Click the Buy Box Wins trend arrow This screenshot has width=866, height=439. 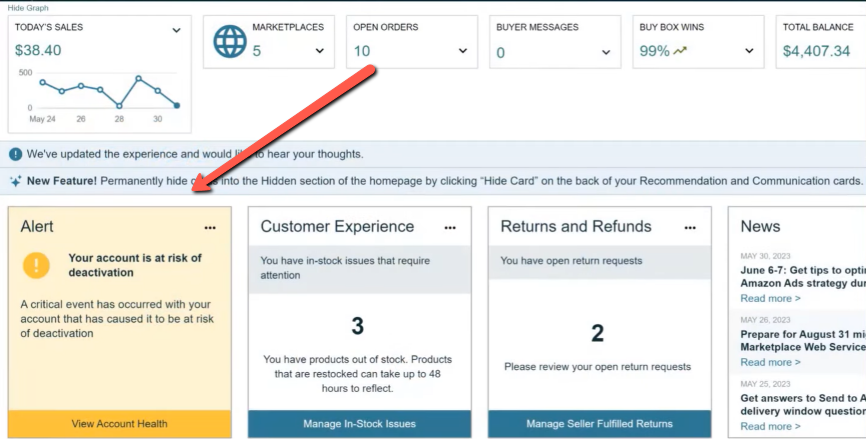(681, 51)
